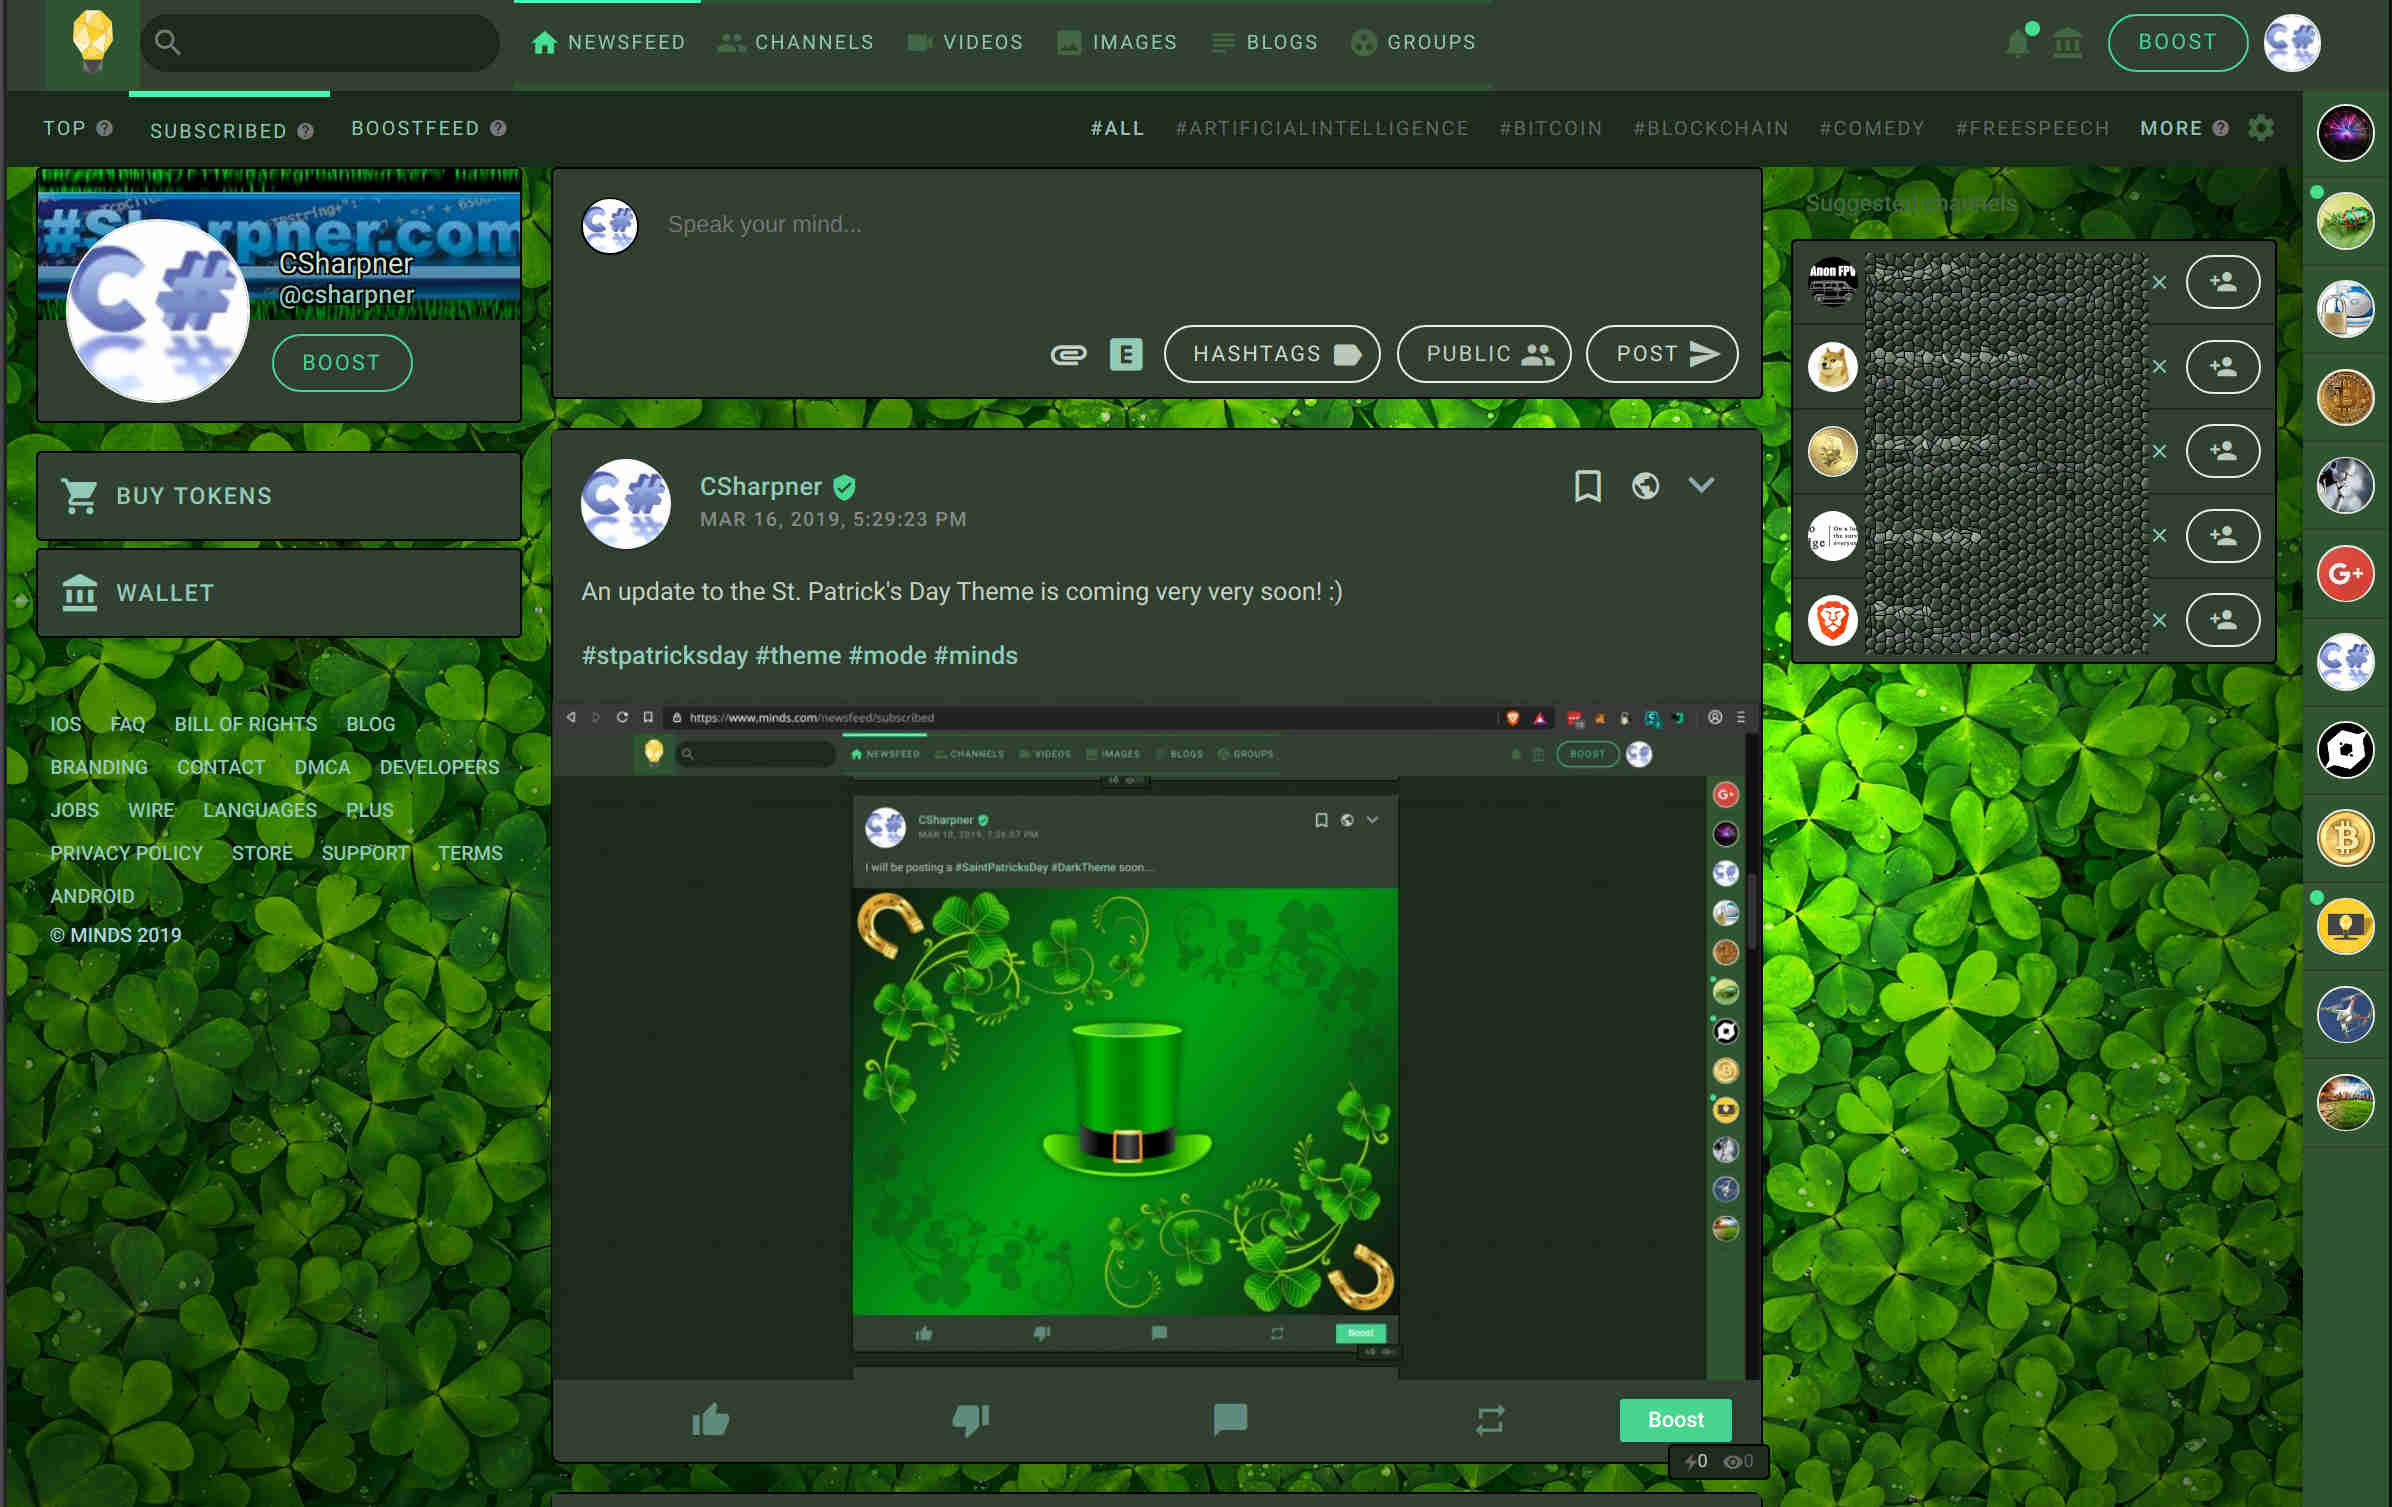Toggle post visibility via globe icon
Screen dimensions: 2392x1507
(x=1645, y=487)
